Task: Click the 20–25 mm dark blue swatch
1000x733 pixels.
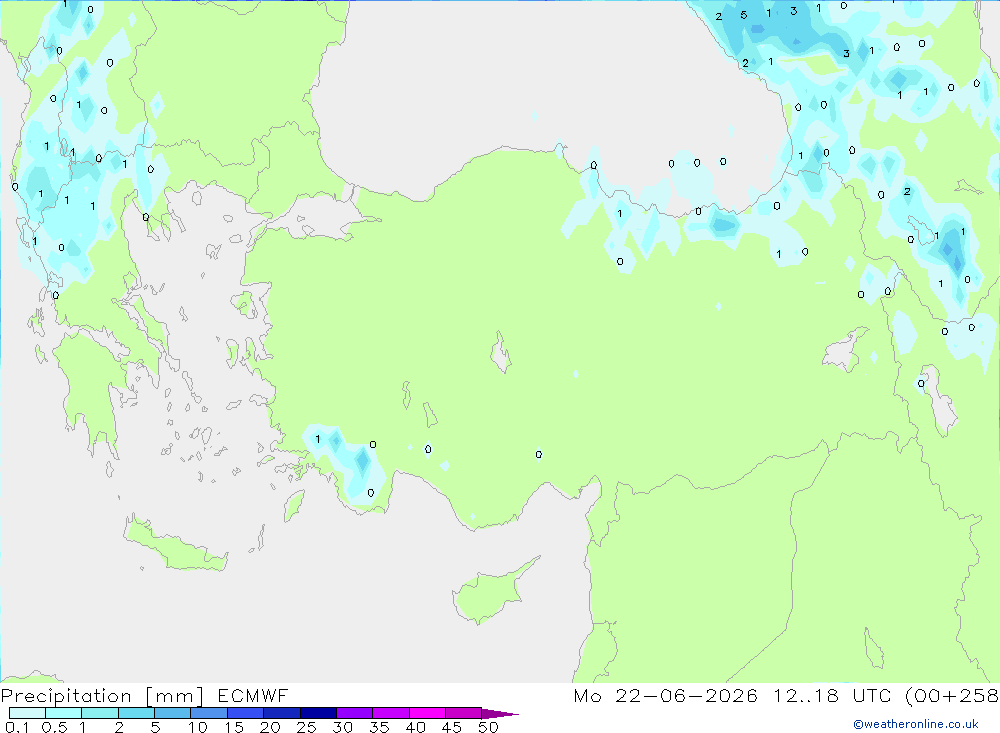Action: click(281, 713)
